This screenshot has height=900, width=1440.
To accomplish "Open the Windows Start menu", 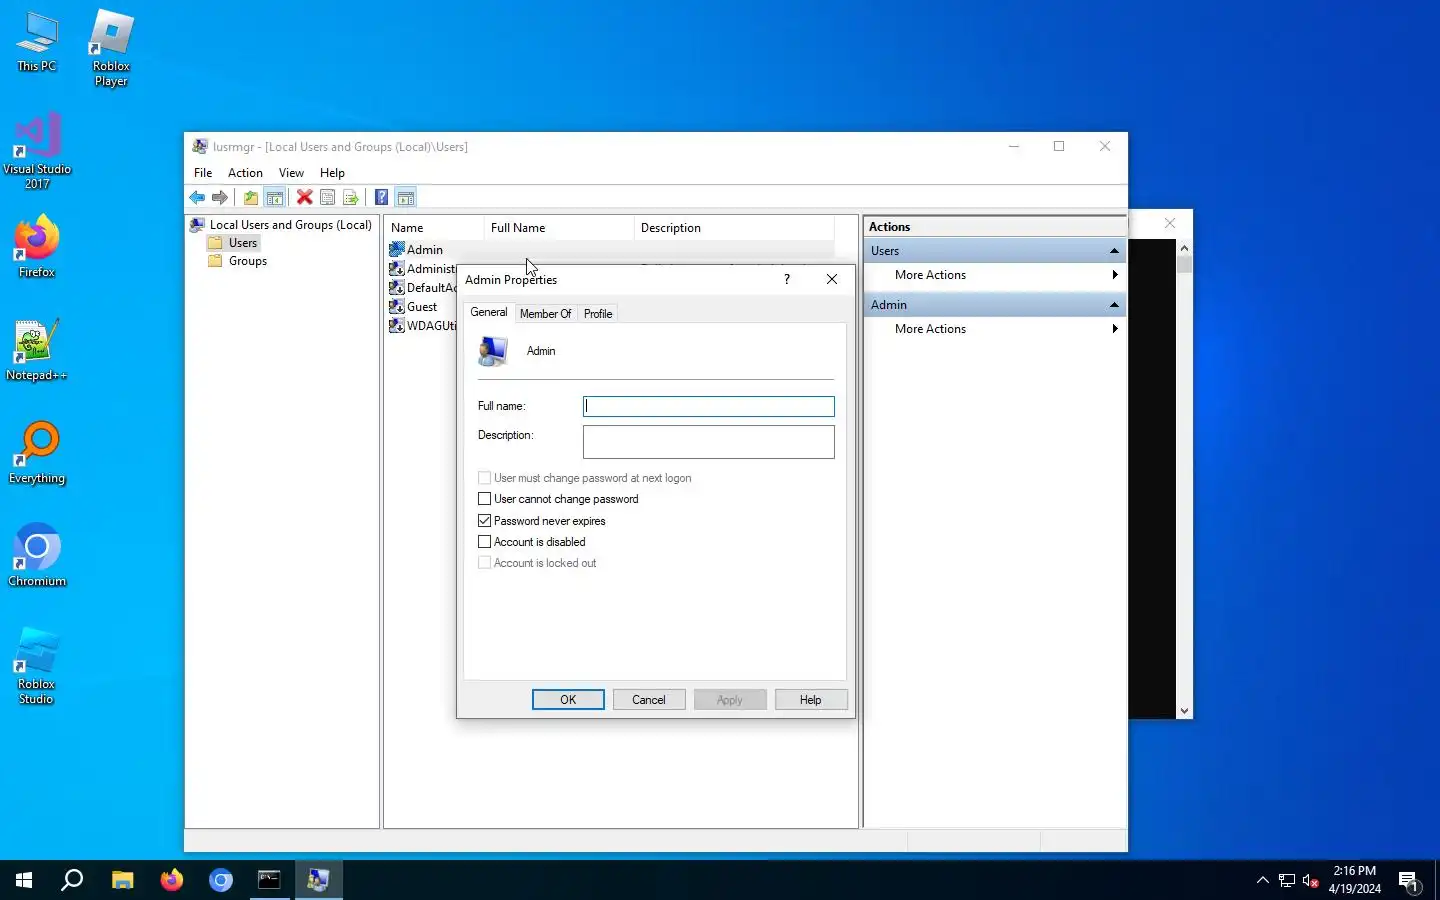I will tap(24, 880).
